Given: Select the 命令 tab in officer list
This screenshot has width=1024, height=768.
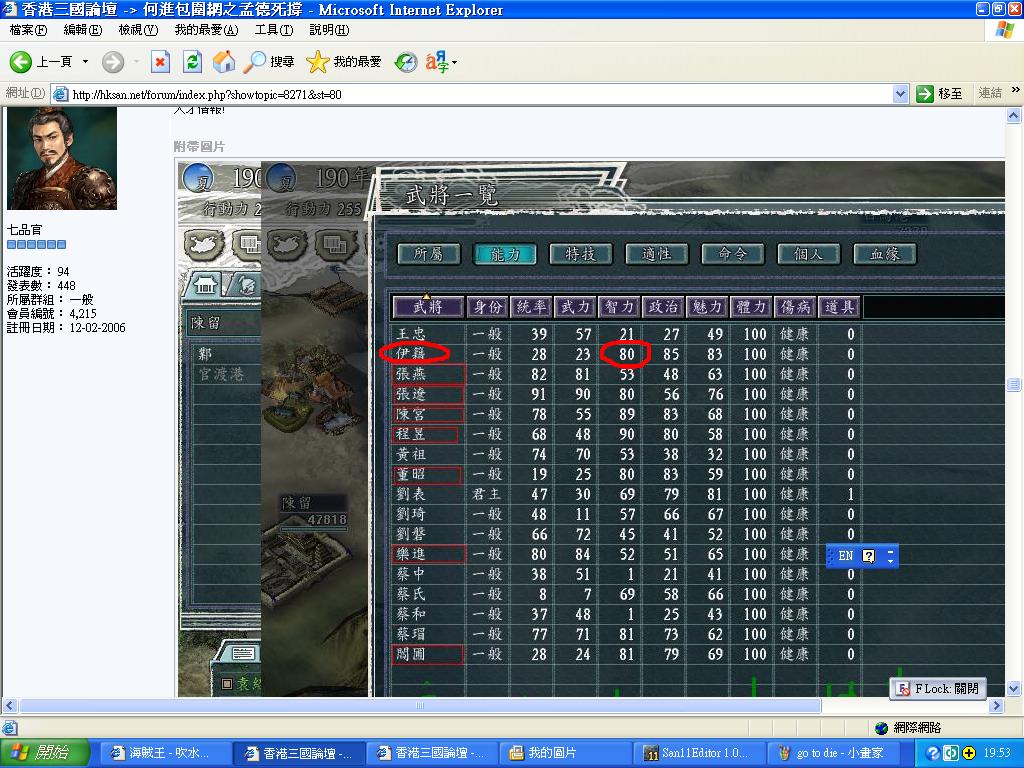Looking at the screenshot, I should click(x=732, y=254).
